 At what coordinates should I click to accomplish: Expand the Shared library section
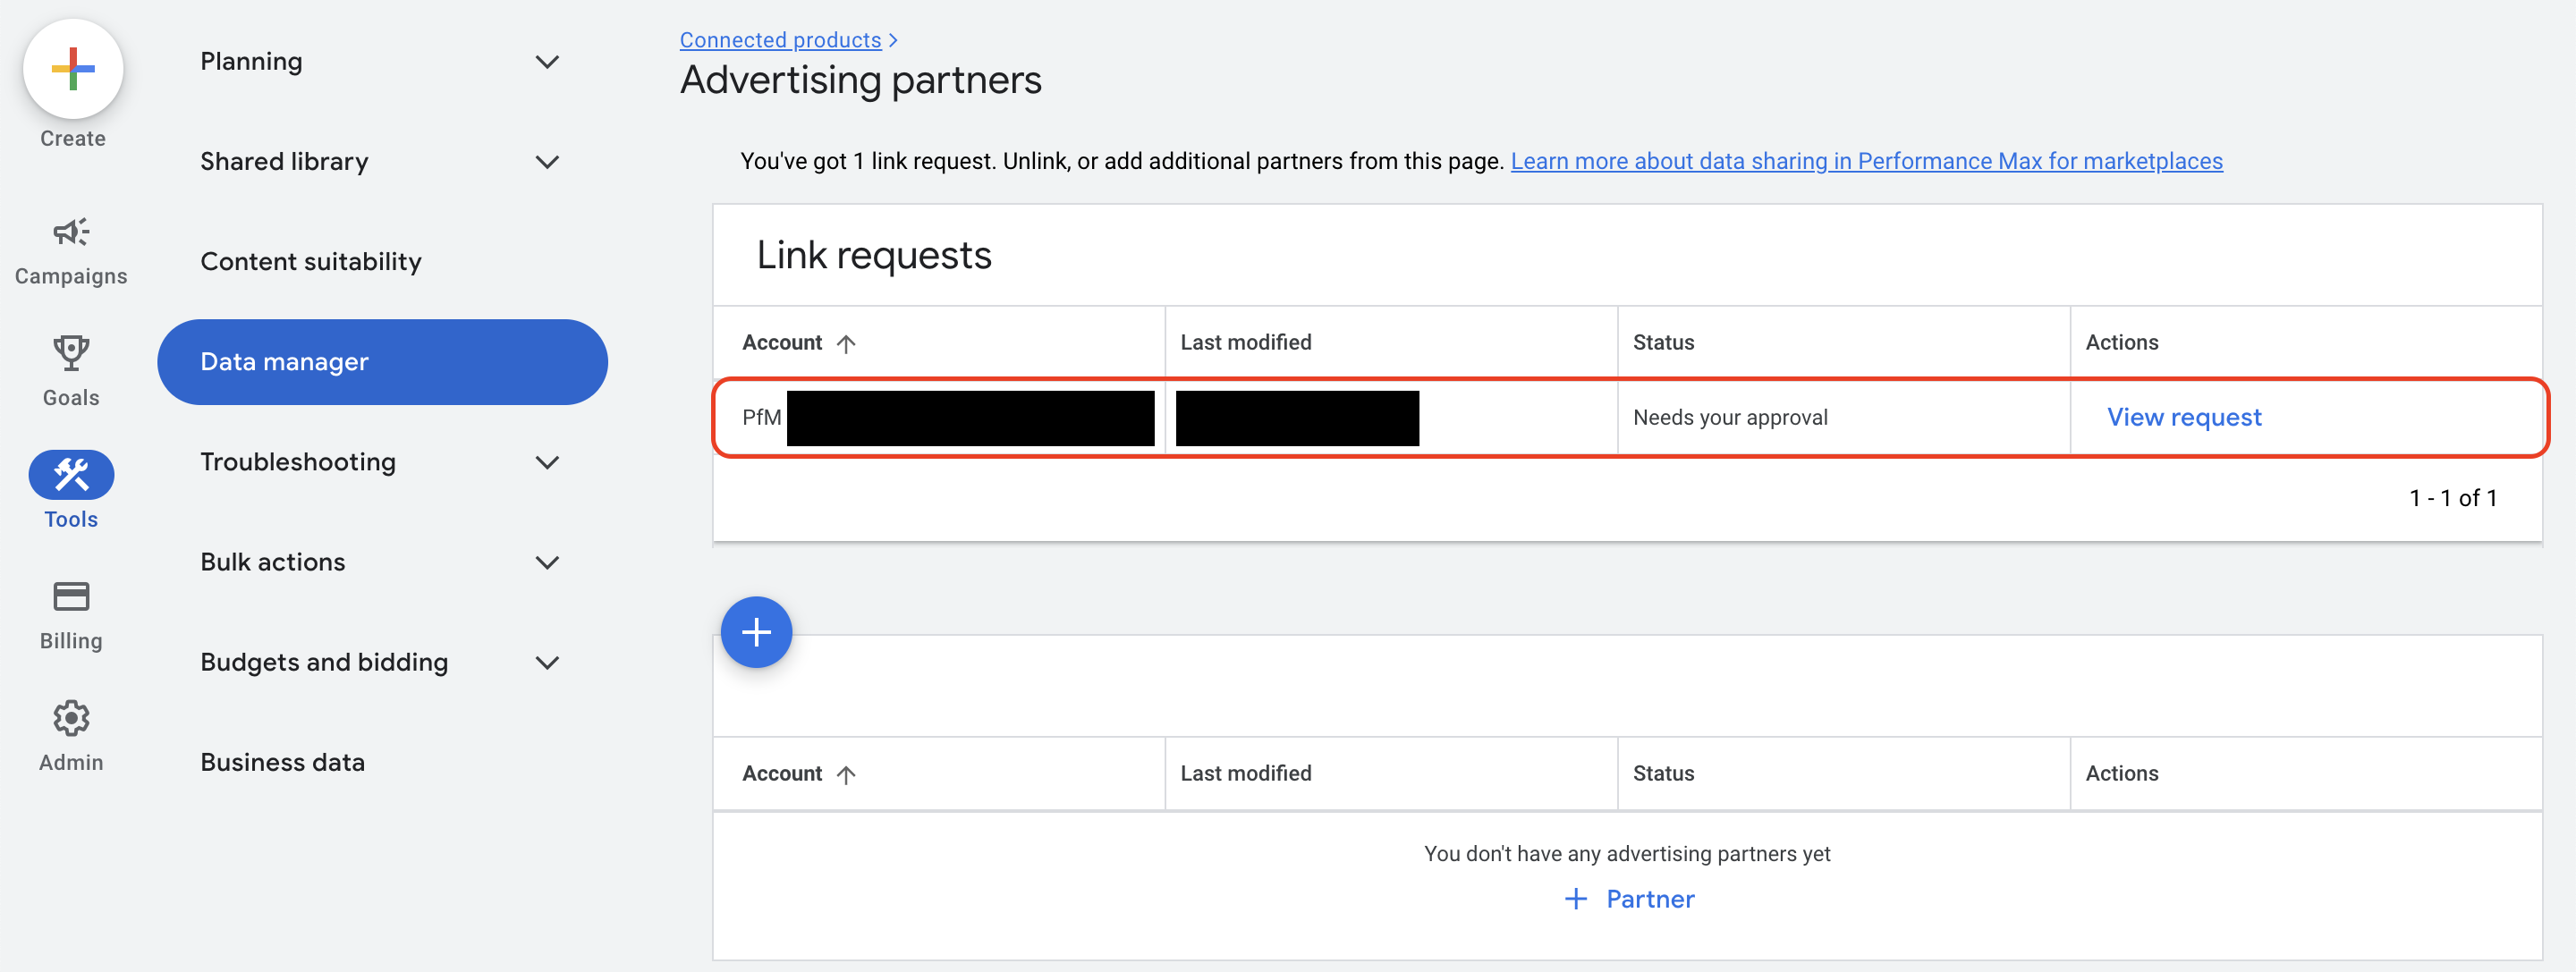(547, 162)
